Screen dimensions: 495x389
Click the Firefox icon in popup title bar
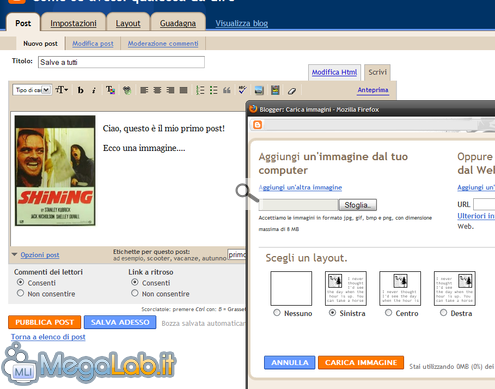[253, 109]
